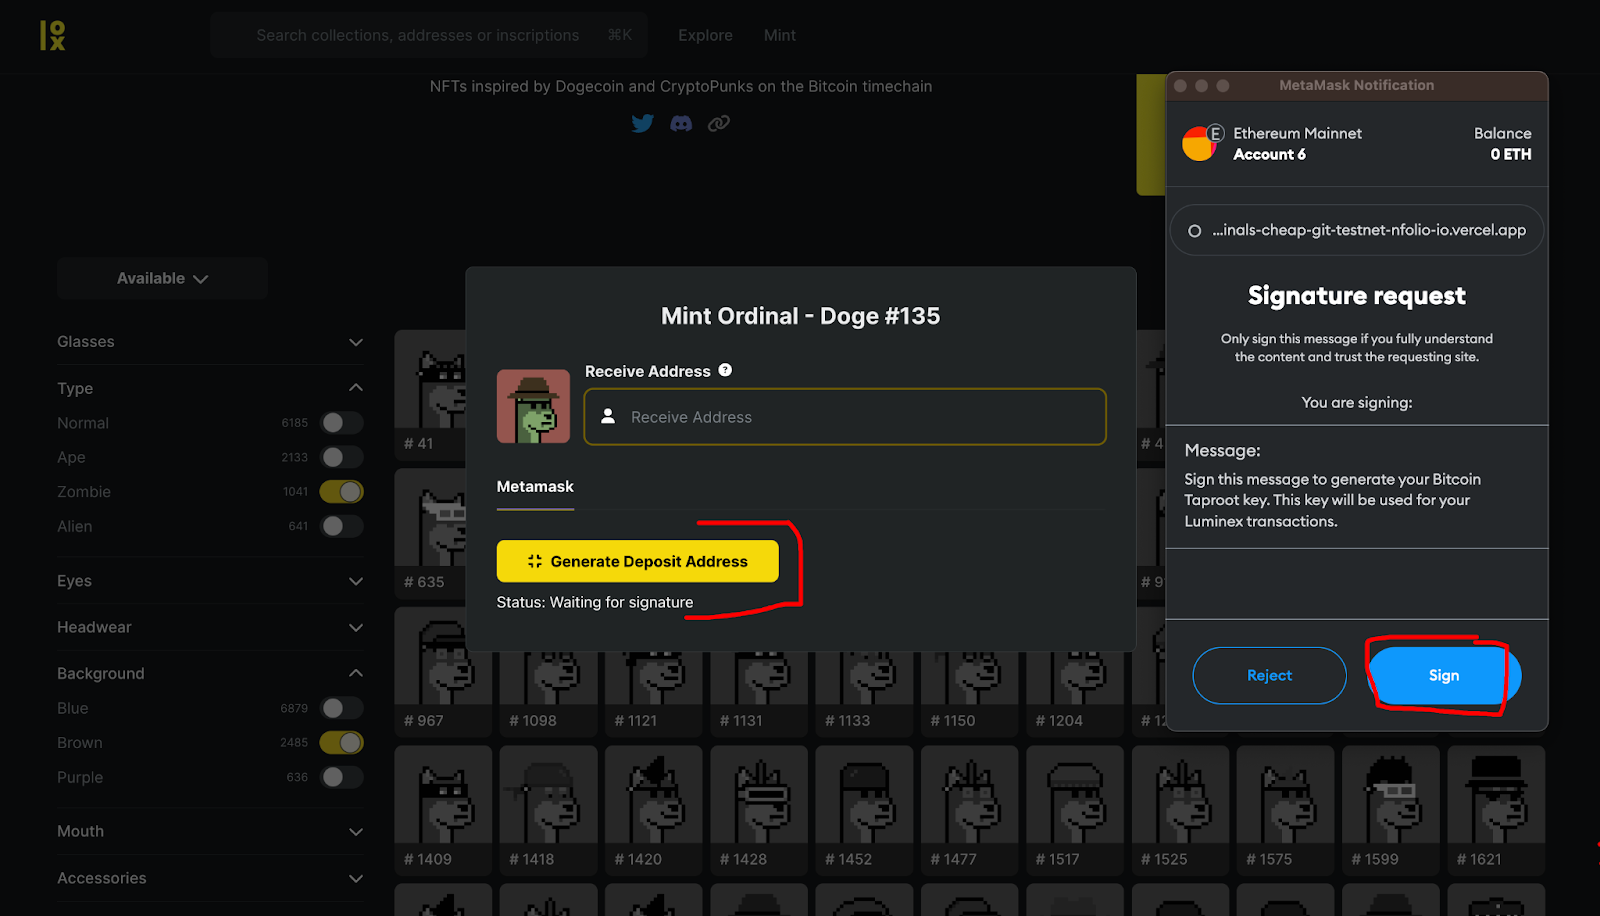Image resolution: width=1600 pixels, height=916 pixels.
Task: Open Doge #1599 thumbnail
Action: click(1391, 810)
